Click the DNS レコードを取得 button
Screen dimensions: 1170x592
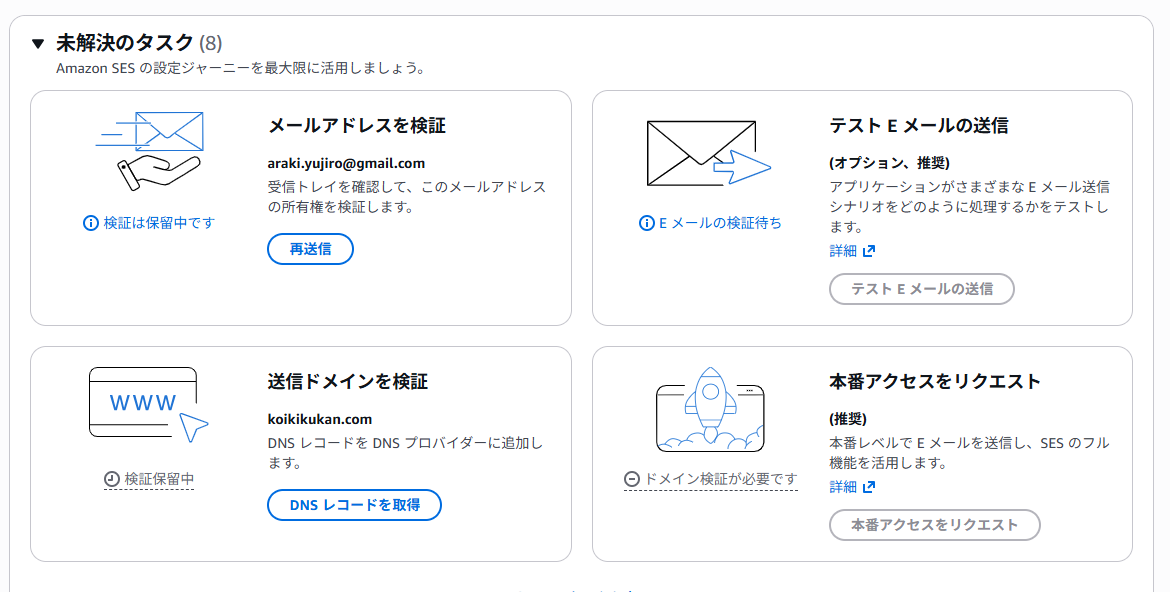coord(354,505)
